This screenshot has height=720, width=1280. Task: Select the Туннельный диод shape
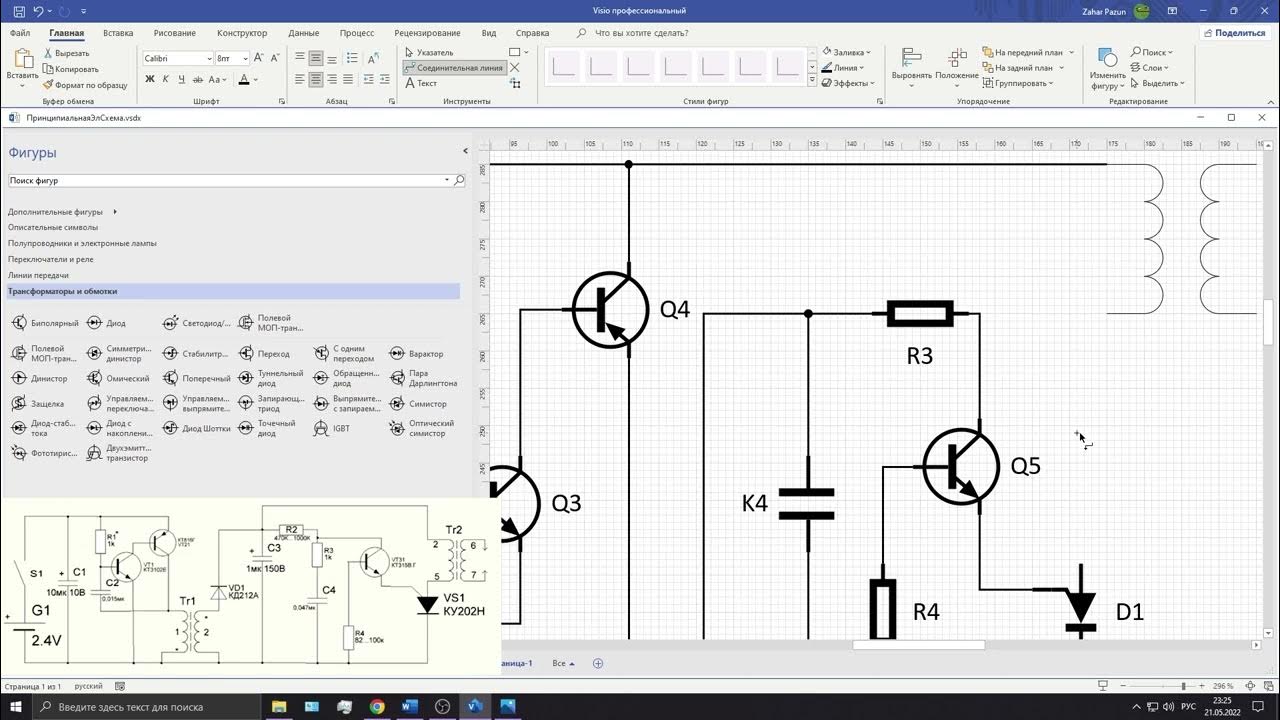coord(271,379)
